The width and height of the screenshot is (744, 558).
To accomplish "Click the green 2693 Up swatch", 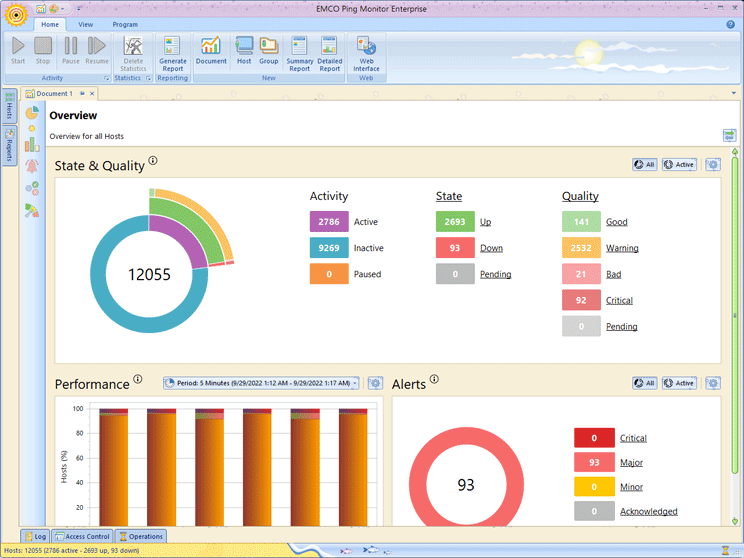I will 455,222.
